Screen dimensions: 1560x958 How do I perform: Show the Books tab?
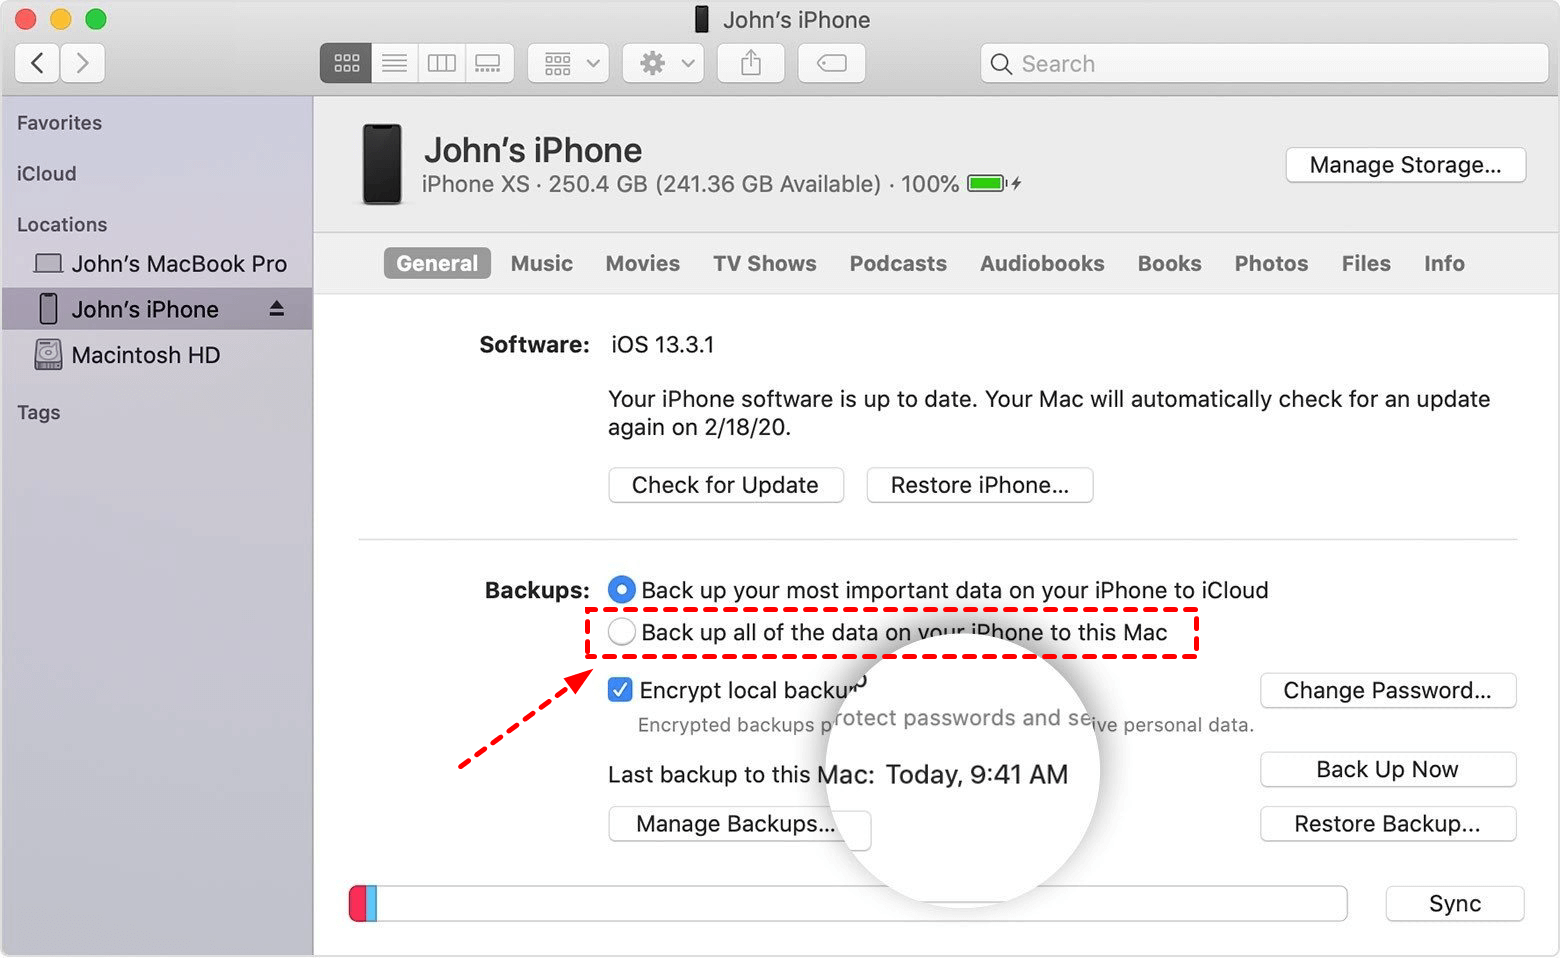tap(1170, 263)
